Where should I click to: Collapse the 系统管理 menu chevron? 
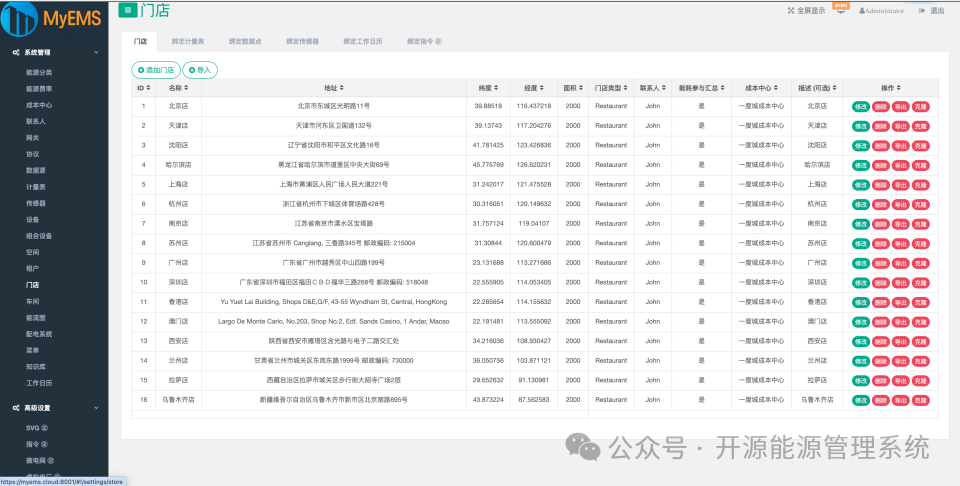96,53
